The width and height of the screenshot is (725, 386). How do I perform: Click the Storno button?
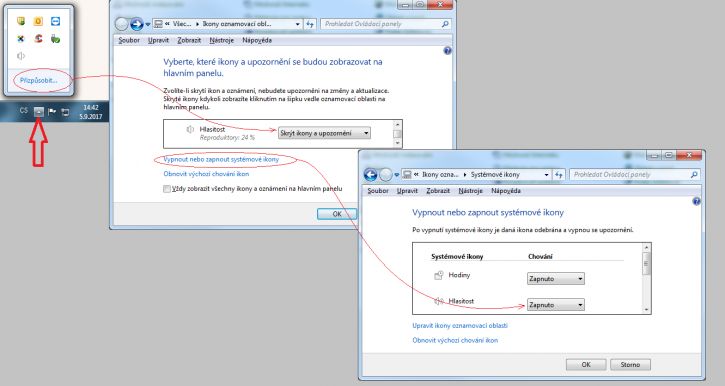click(x=630, y=365)
